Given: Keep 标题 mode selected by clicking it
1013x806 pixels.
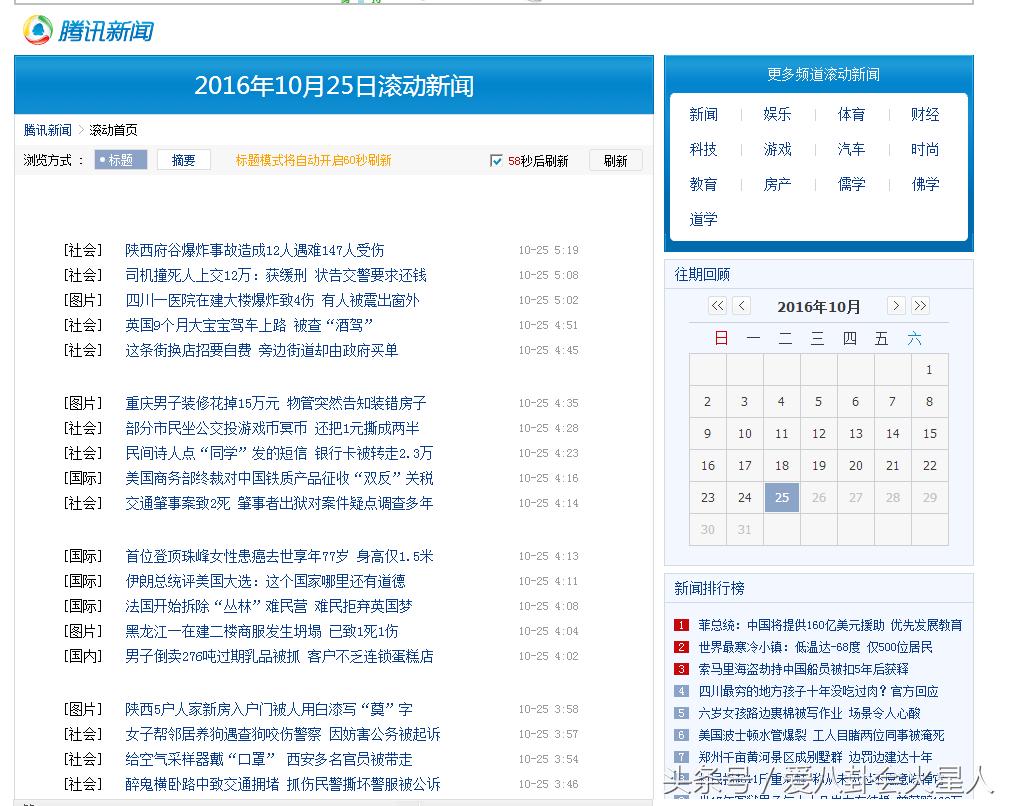Looking at the screenshot, I should point(120,159).
